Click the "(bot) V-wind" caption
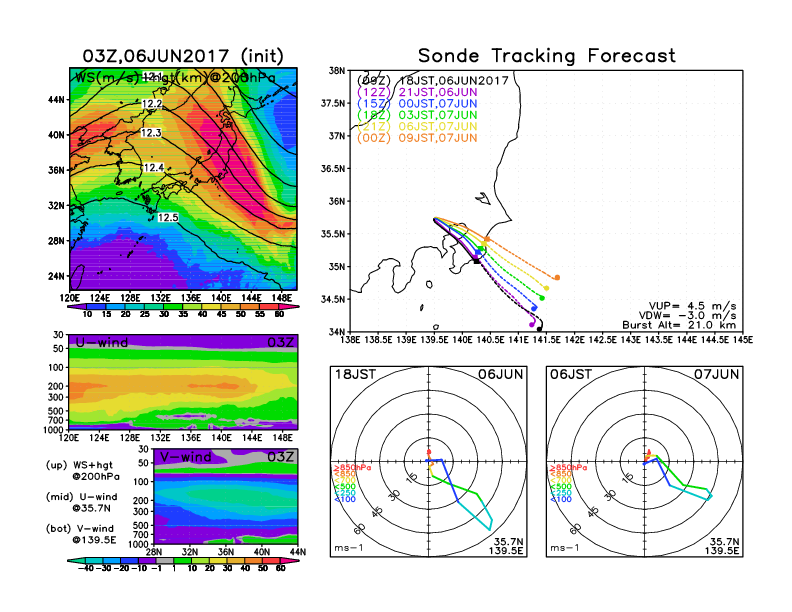Screen dimensions: 792x612 pyautogui.click(x=80, y=529)
